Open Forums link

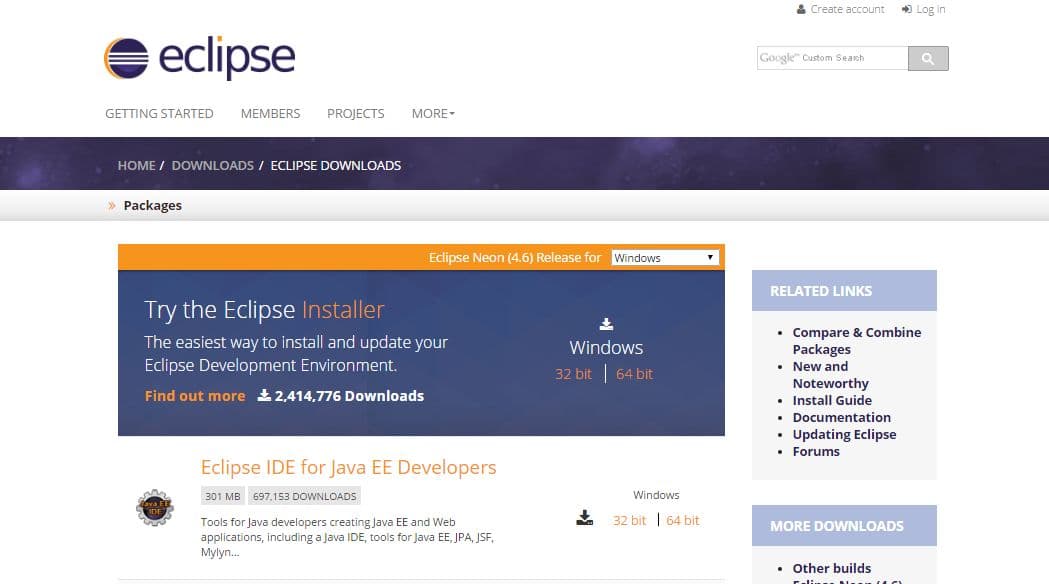pyautogui.click(x=816, y=452)
